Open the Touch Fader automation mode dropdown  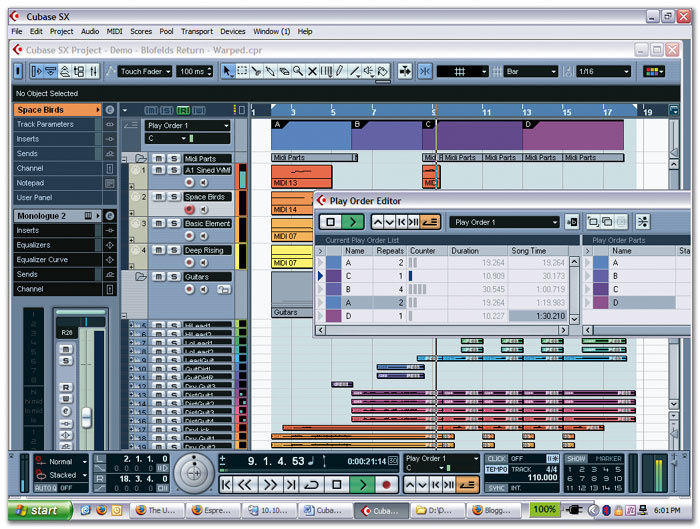pyautogui.click(x=145, y=71)
